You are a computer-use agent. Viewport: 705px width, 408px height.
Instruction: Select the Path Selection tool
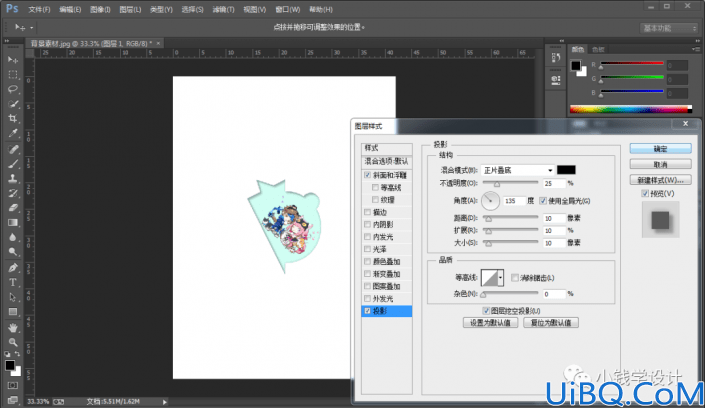coord(13,297)
